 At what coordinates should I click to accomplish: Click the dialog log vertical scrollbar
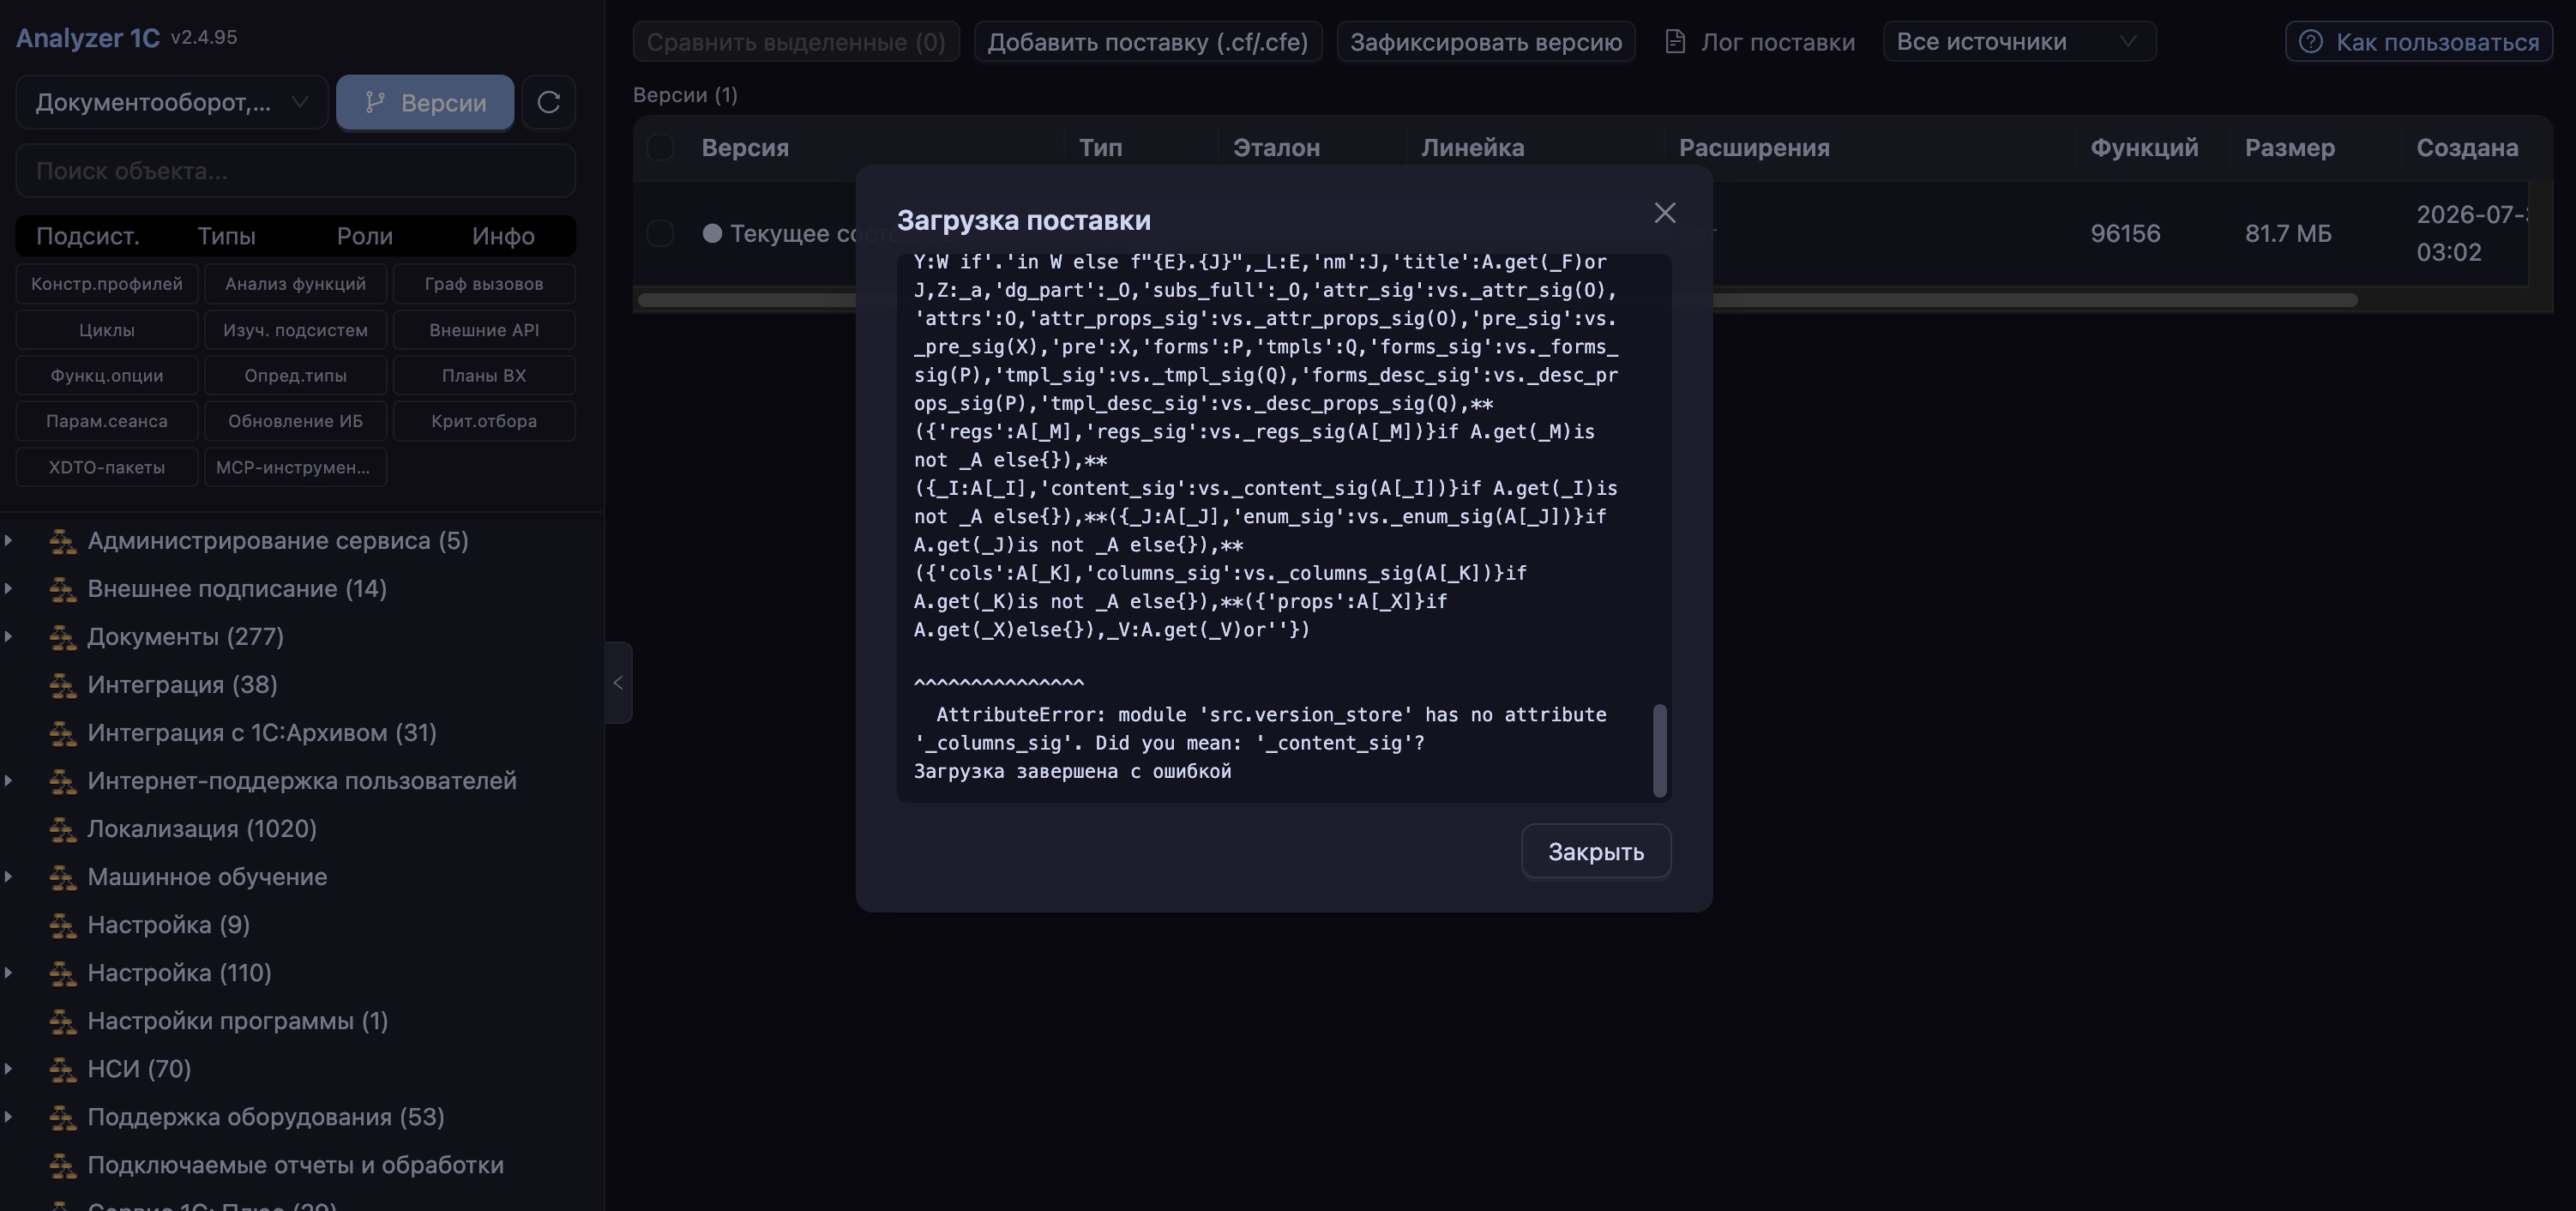[x=1660, y=750]
